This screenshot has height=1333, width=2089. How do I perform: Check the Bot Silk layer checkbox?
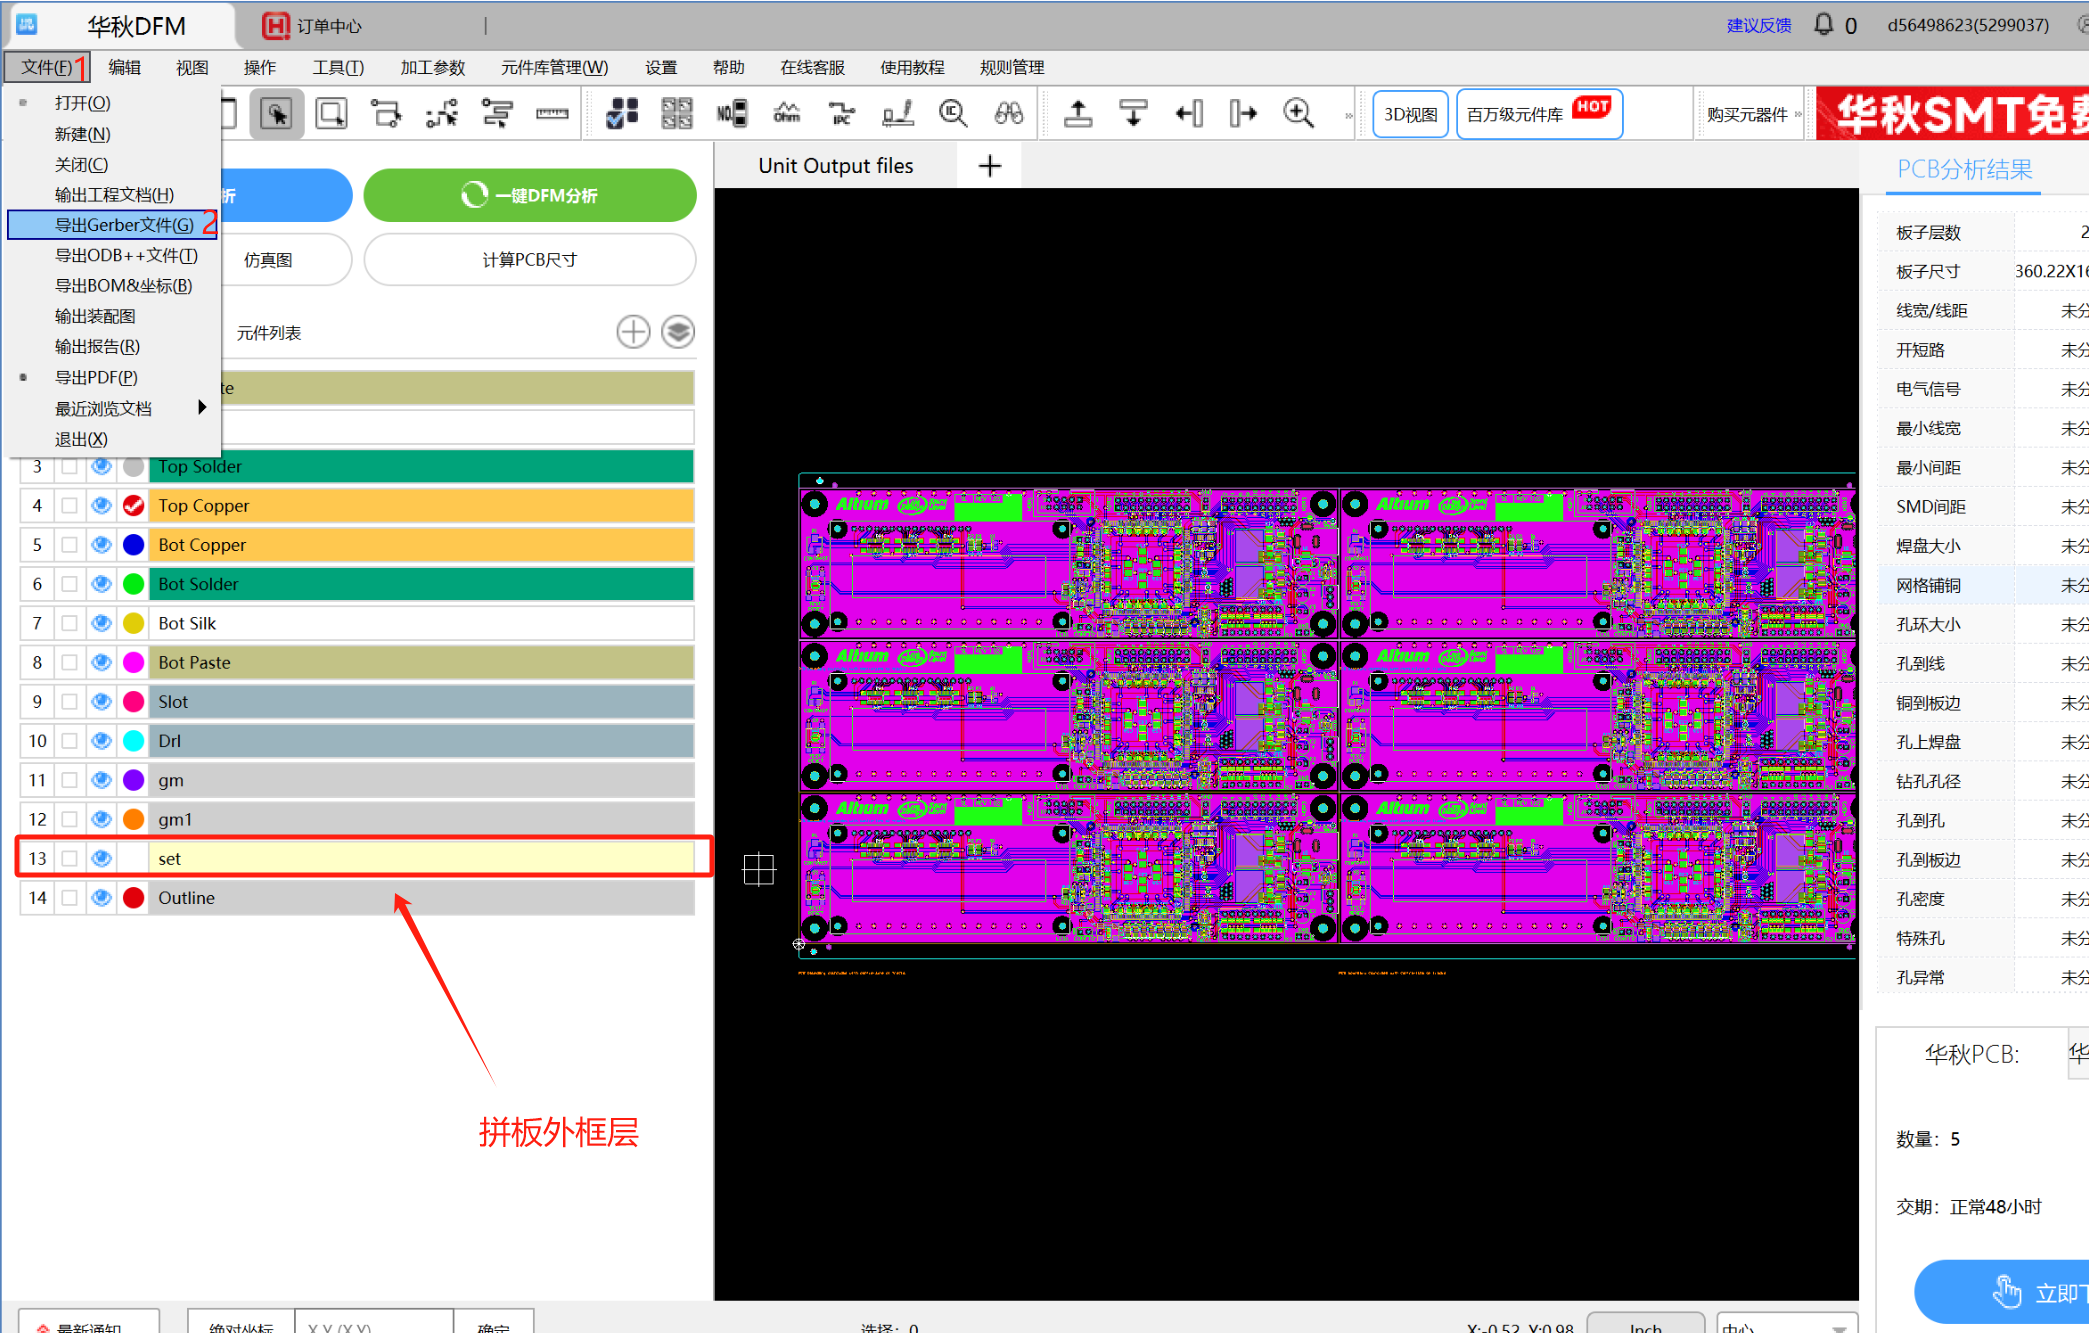(x=69, y=624)
